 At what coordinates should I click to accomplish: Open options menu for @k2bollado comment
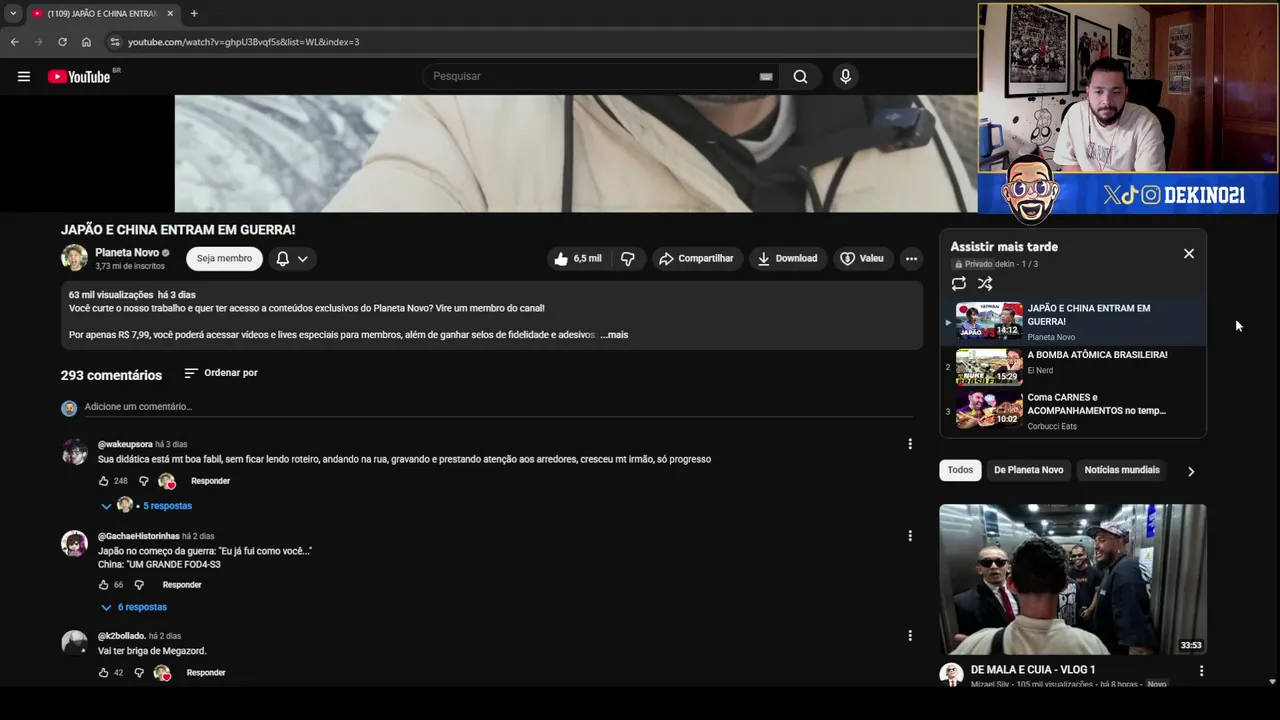pos(910,636)
